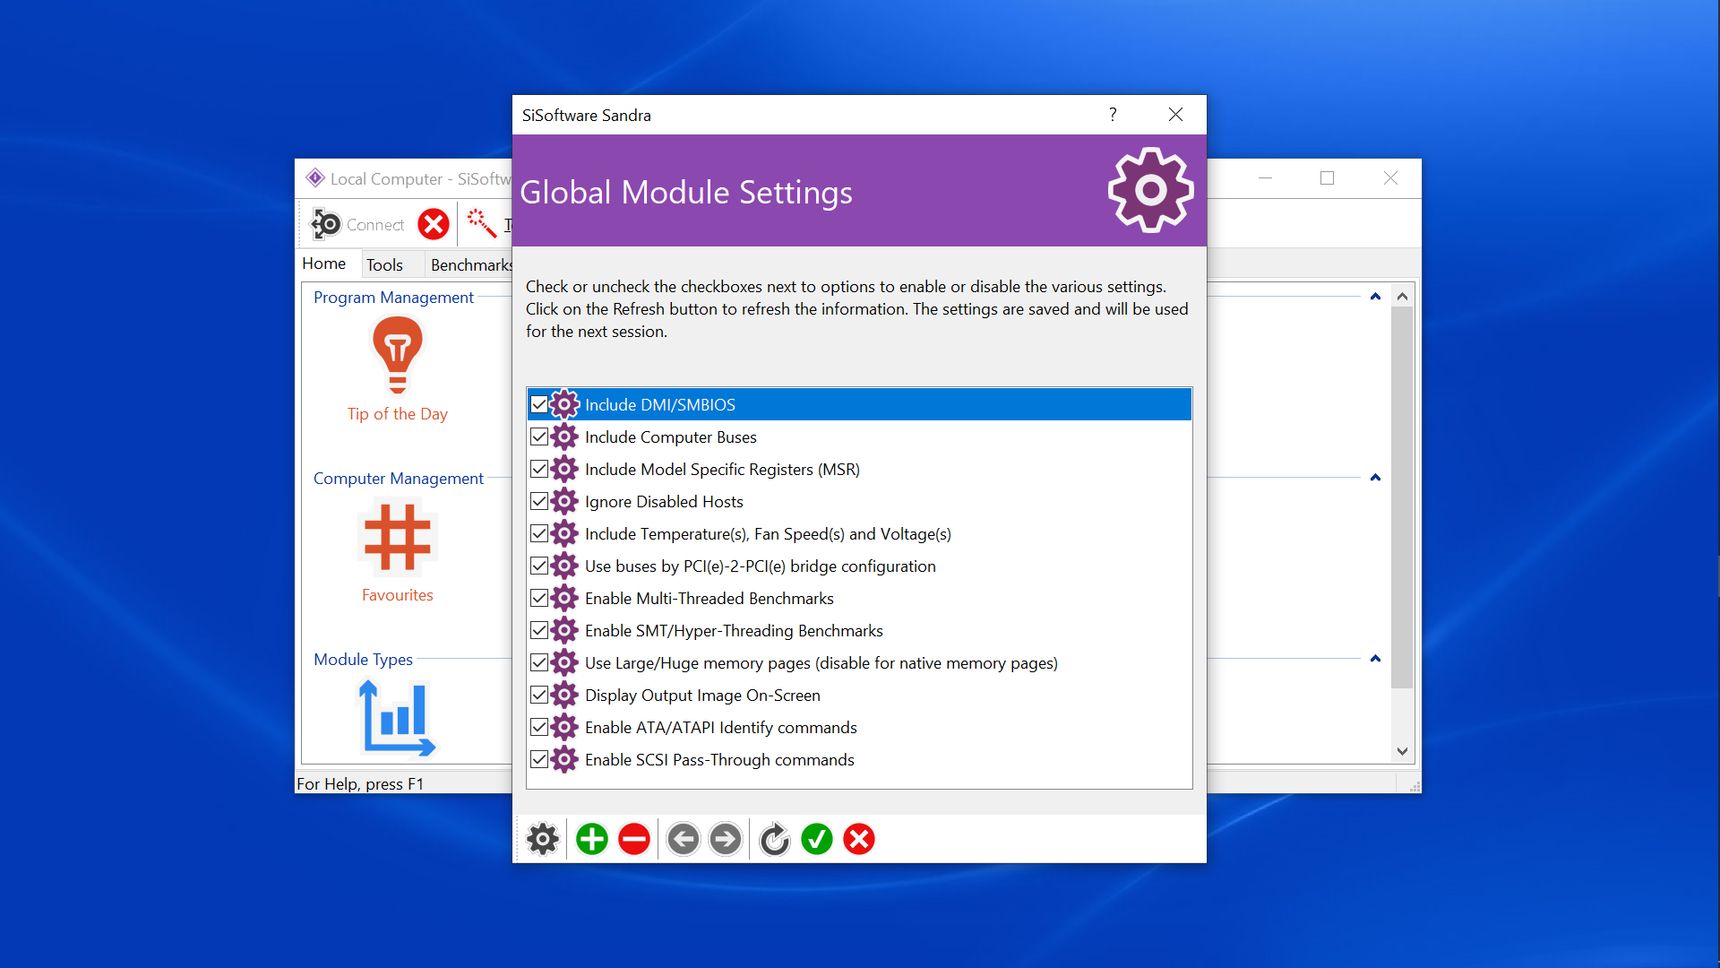Image resolution: width=1720 pixels, height=968 pixels.
Task: Click scroll down arrow in main window scrollbar
Action: 1402,752
